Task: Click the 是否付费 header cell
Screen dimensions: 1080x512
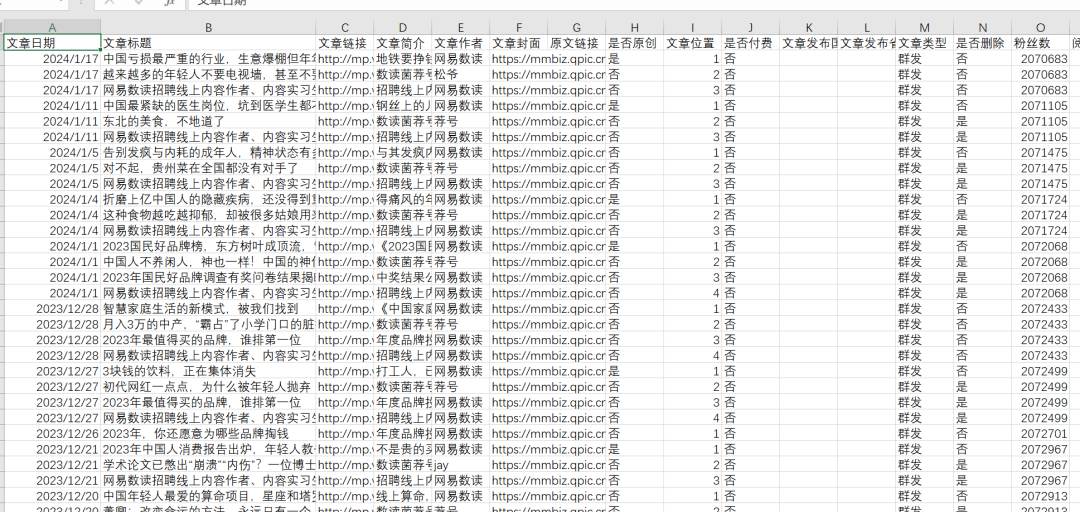Action: point(750,43)
